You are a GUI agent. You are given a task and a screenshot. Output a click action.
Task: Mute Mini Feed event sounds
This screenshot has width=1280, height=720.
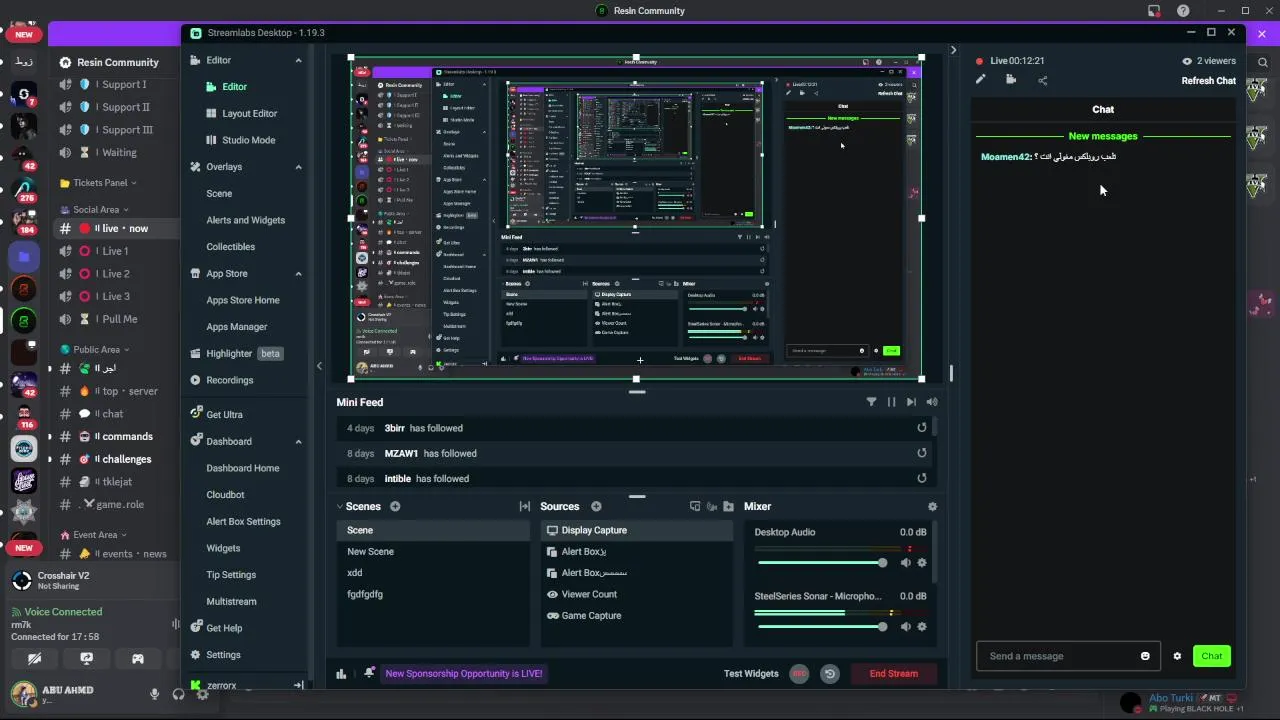[x=932, y=402]
